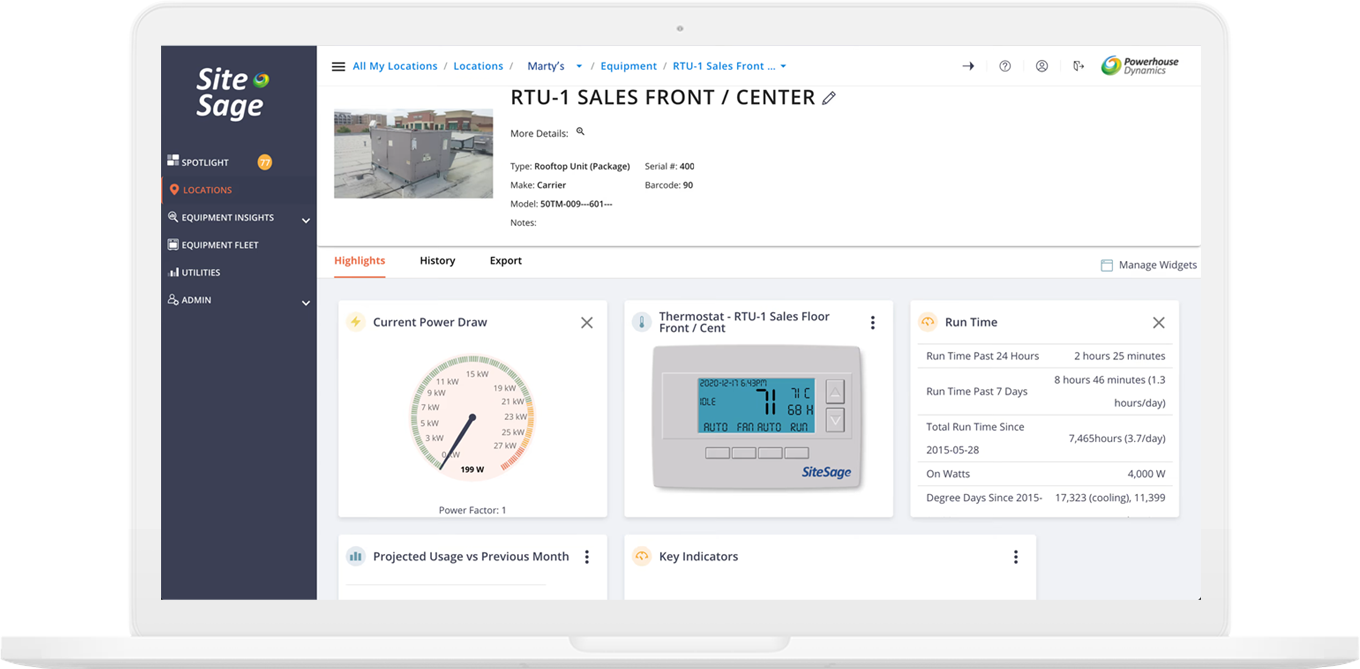Viewport: 1360px width, 669px height.
Task: Click the "Projected Usage vs Previous Month" widget title
Action: pos(471,557)
